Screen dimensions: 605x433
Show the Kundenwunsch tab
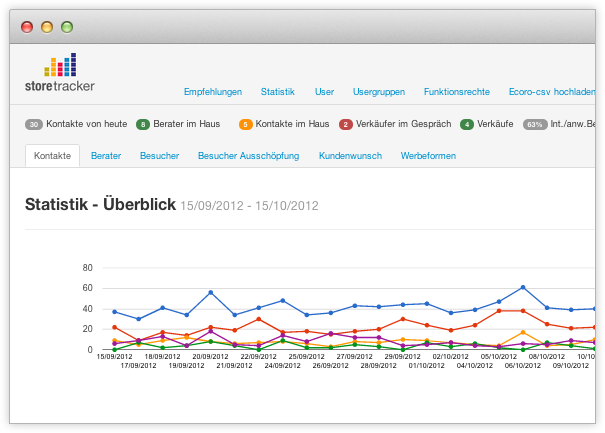point(350,156)
